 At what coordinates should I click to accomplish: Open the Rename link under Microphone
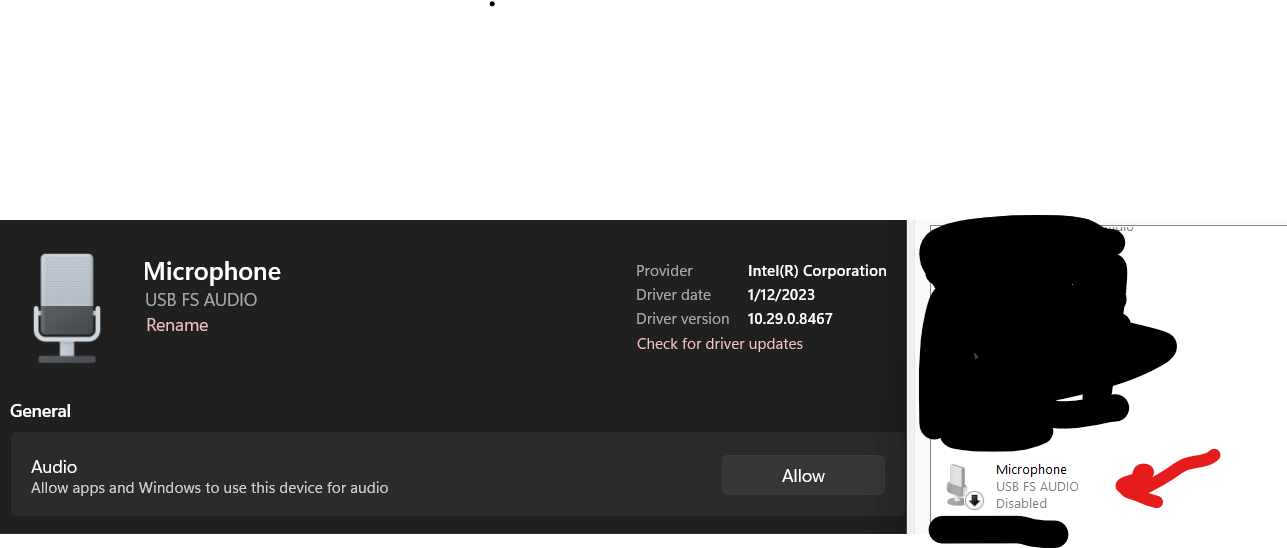[177, 325]
